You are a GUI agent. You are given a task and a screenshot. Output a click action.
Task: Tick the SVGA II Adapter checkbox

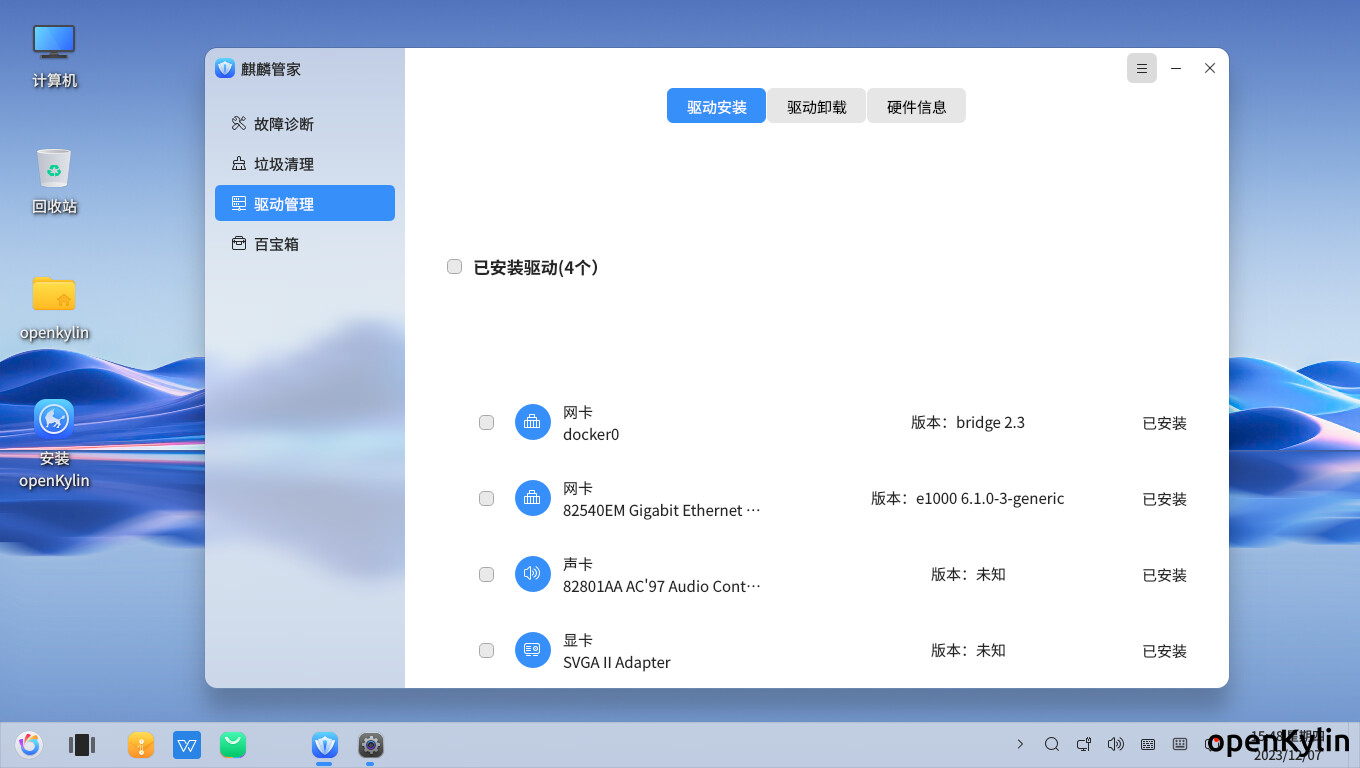point(487,651)
